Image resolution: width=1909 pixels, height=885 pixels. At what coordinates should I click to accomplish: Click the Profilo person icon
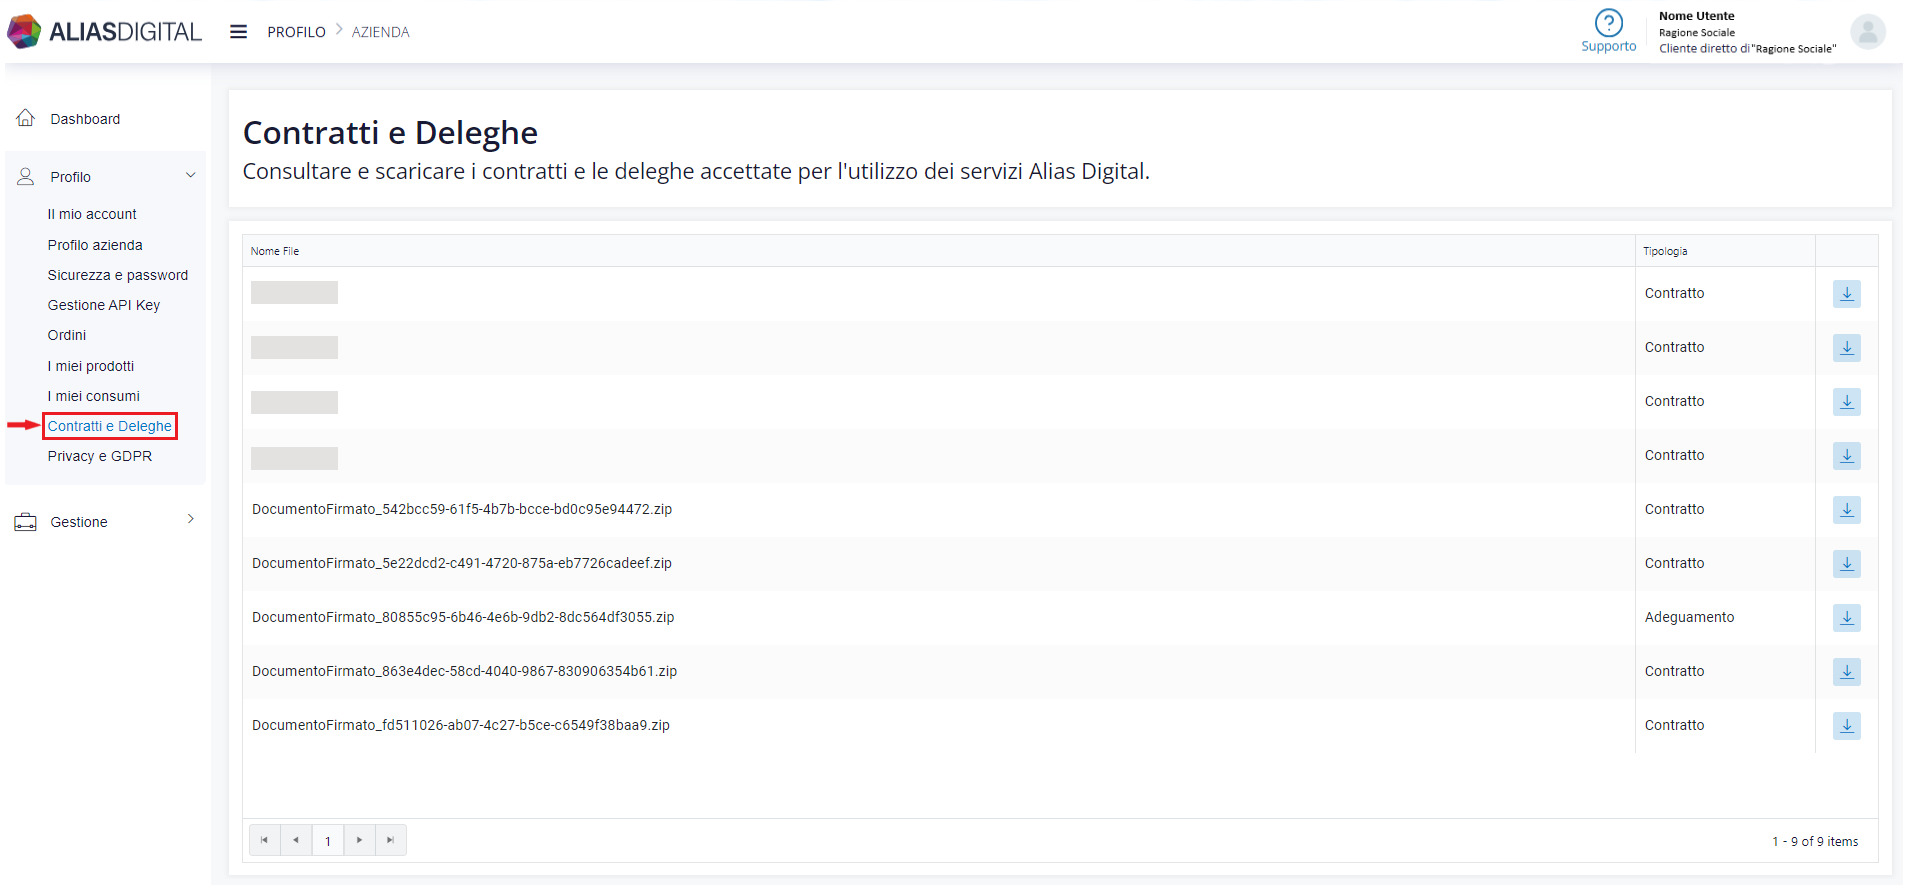pyautogui.click(x=26, y=176)
